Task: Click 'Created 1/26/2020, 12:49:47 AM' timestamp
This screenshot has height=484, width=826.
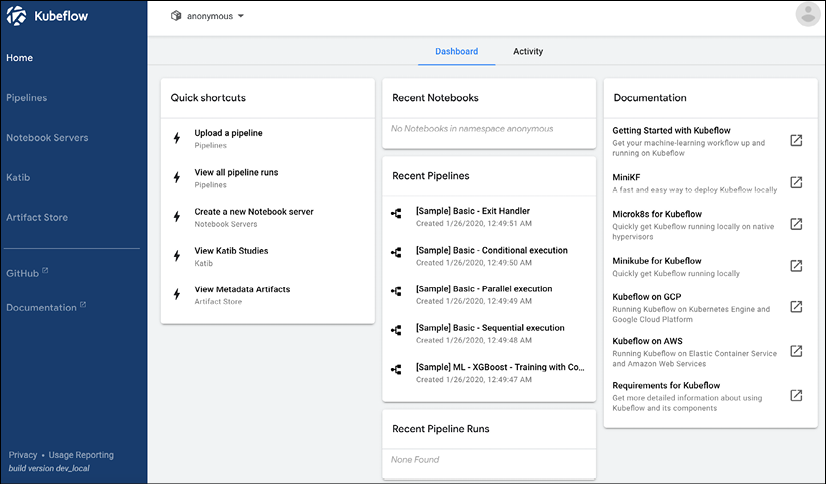Action: tap(474, 379)
